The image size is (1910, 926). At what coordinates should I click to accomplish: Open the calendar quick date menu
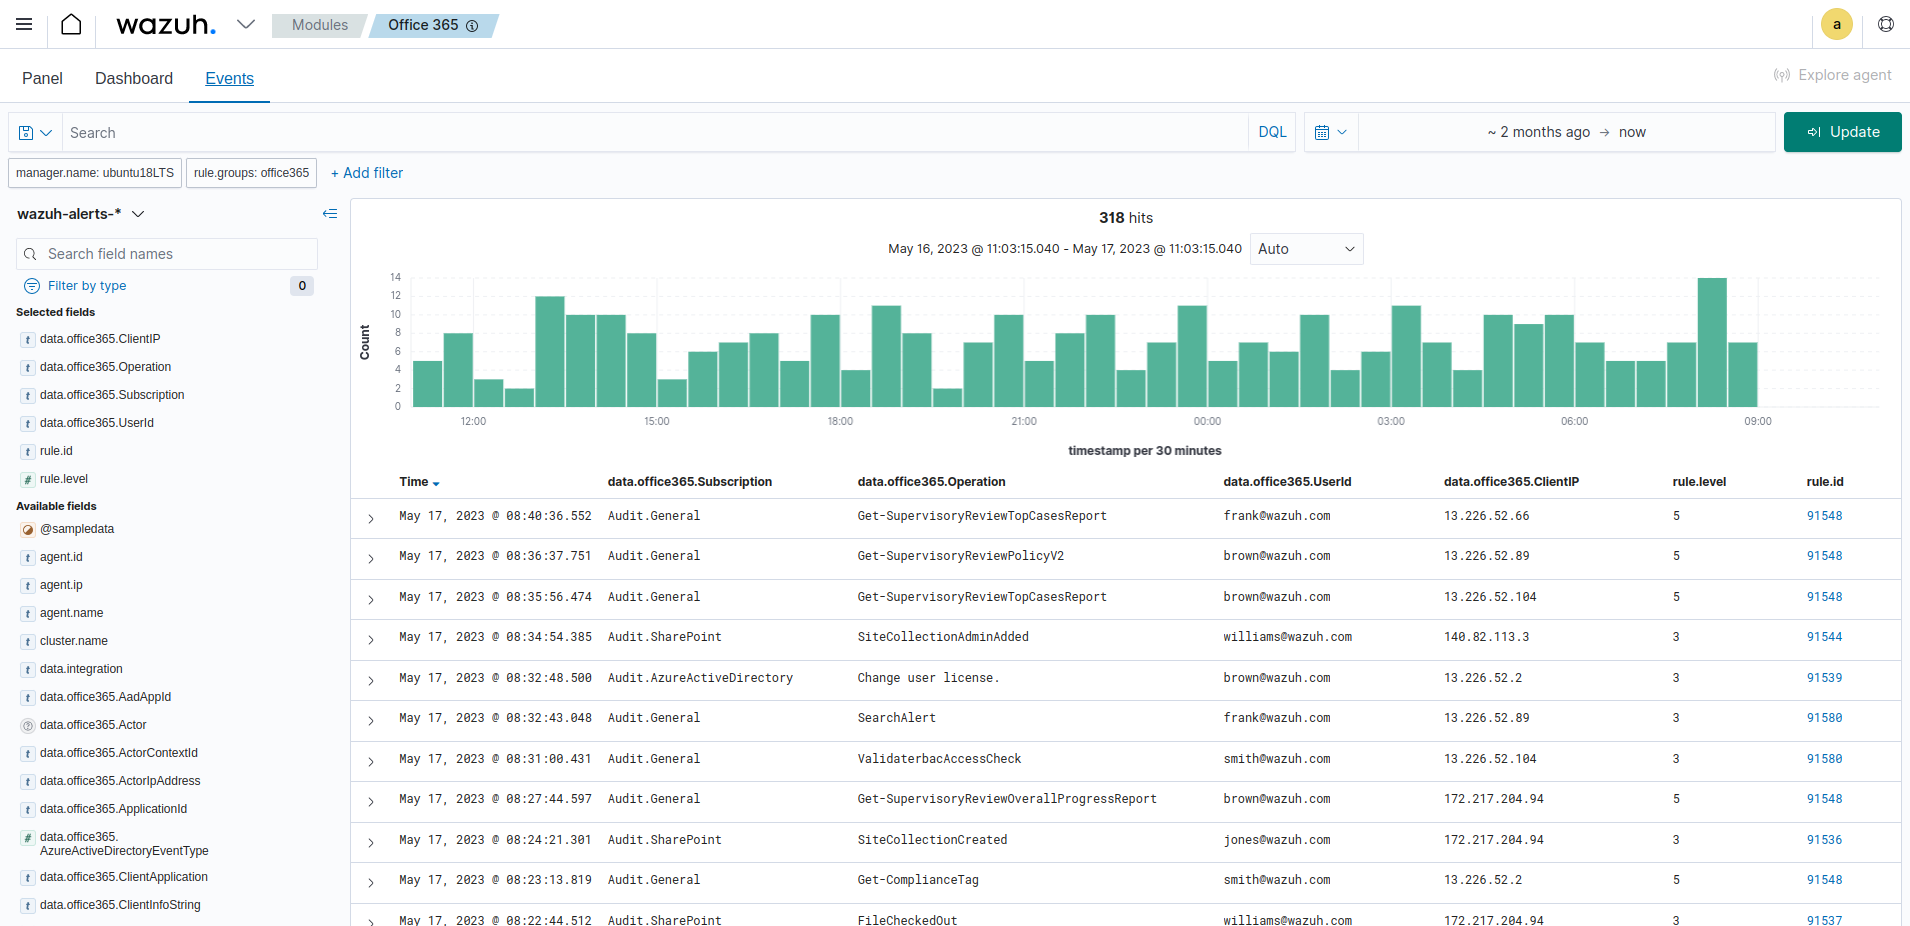point(1330,132)
